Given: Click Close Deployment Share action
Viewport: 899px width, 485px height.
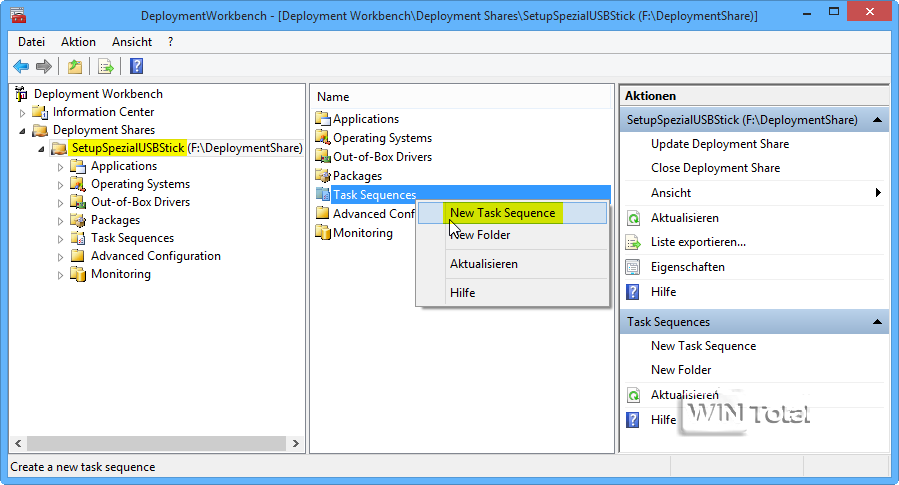Looking at the screenshot, I should (716, 168).
